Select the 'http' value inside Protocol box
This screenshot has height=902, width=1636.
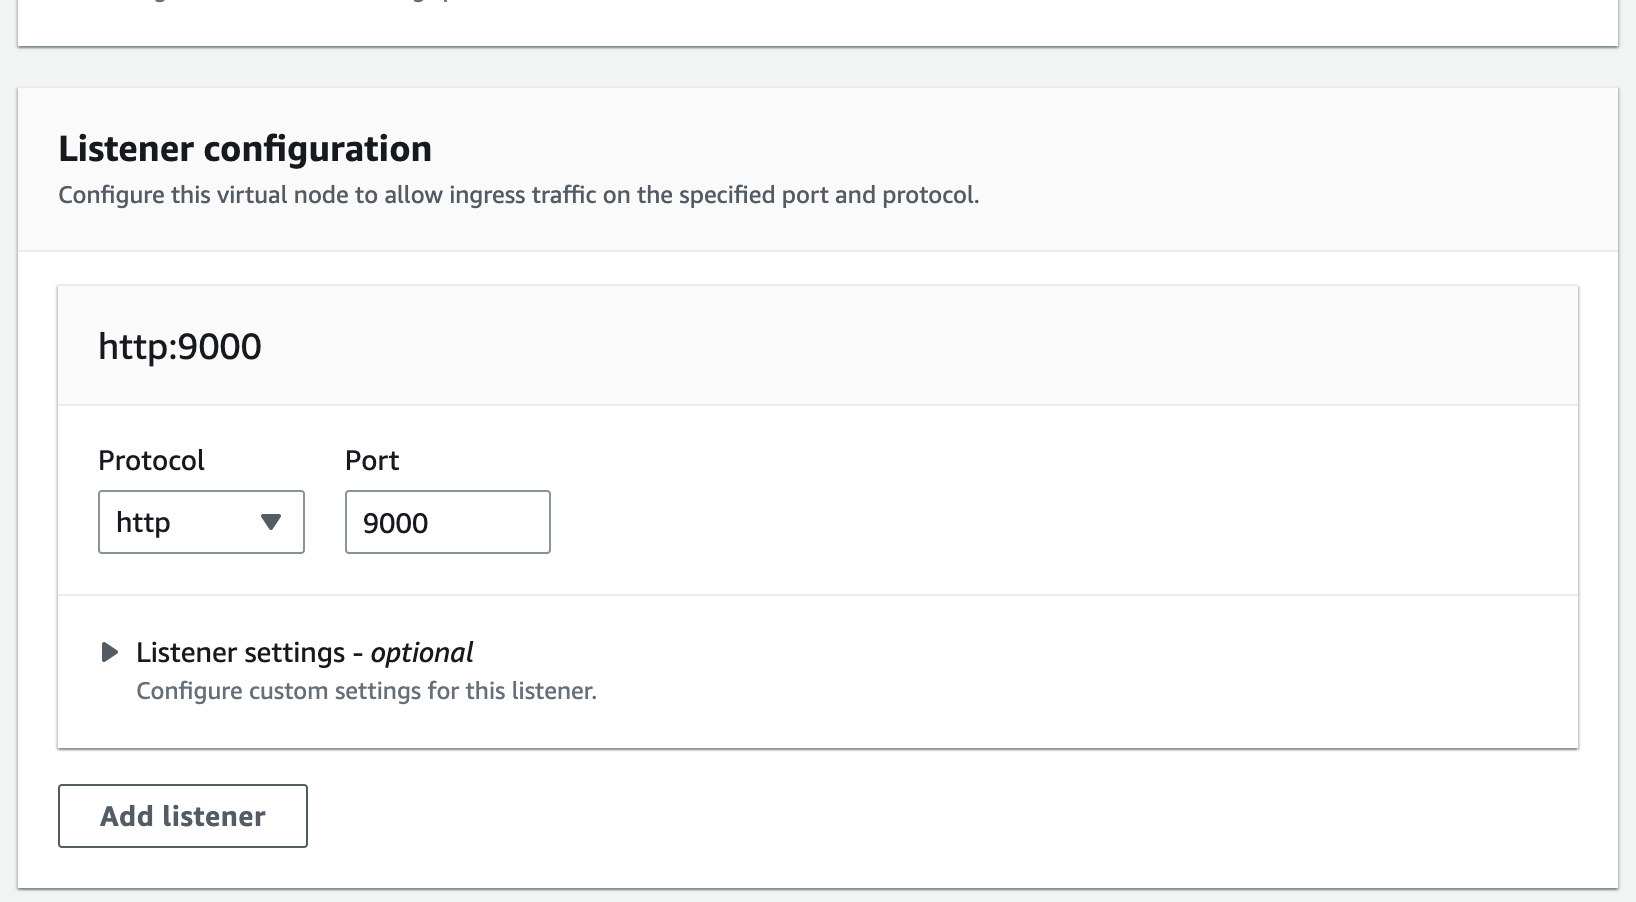(143, 522)
